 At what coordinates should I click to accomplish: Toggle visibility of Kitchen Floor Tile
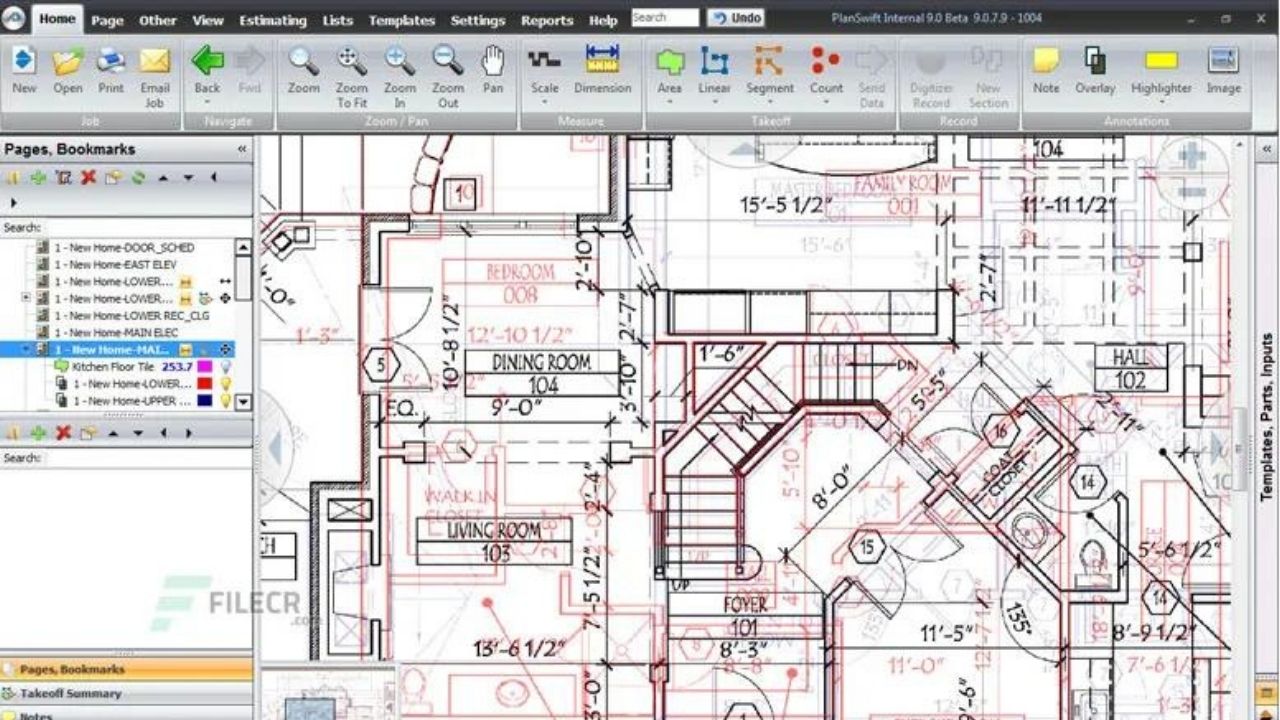pyautogui.click(x=227, y=366)
